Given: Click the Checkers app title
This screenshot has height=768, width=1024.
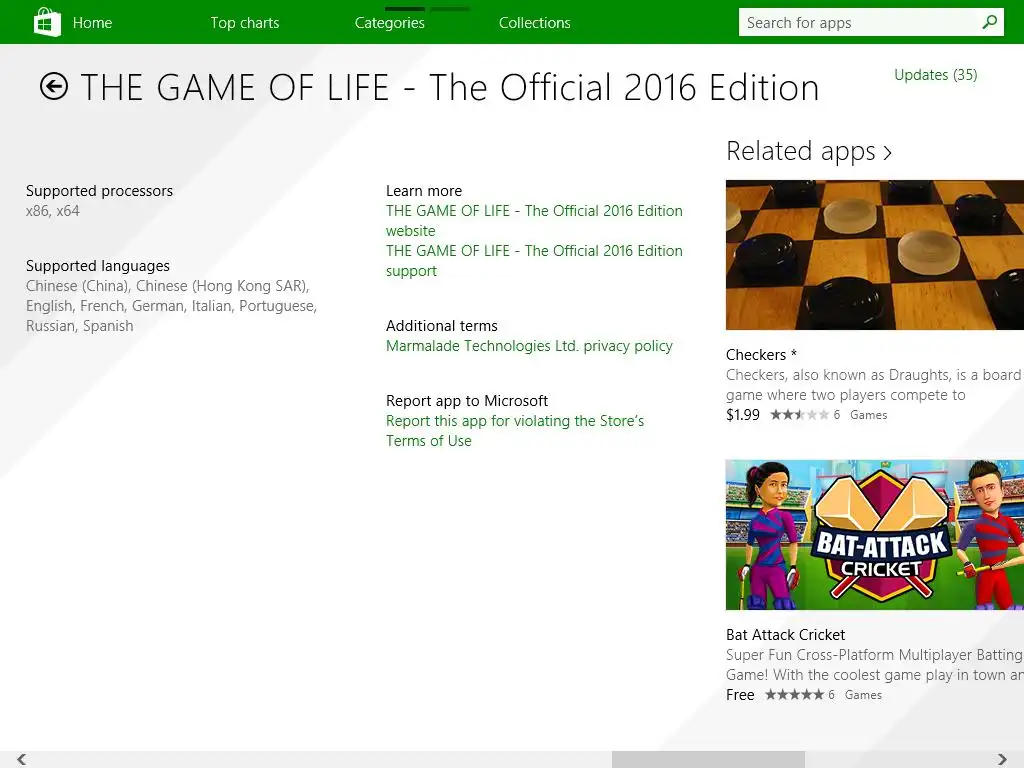Looking at the screenshot, I should click(761, 355).
